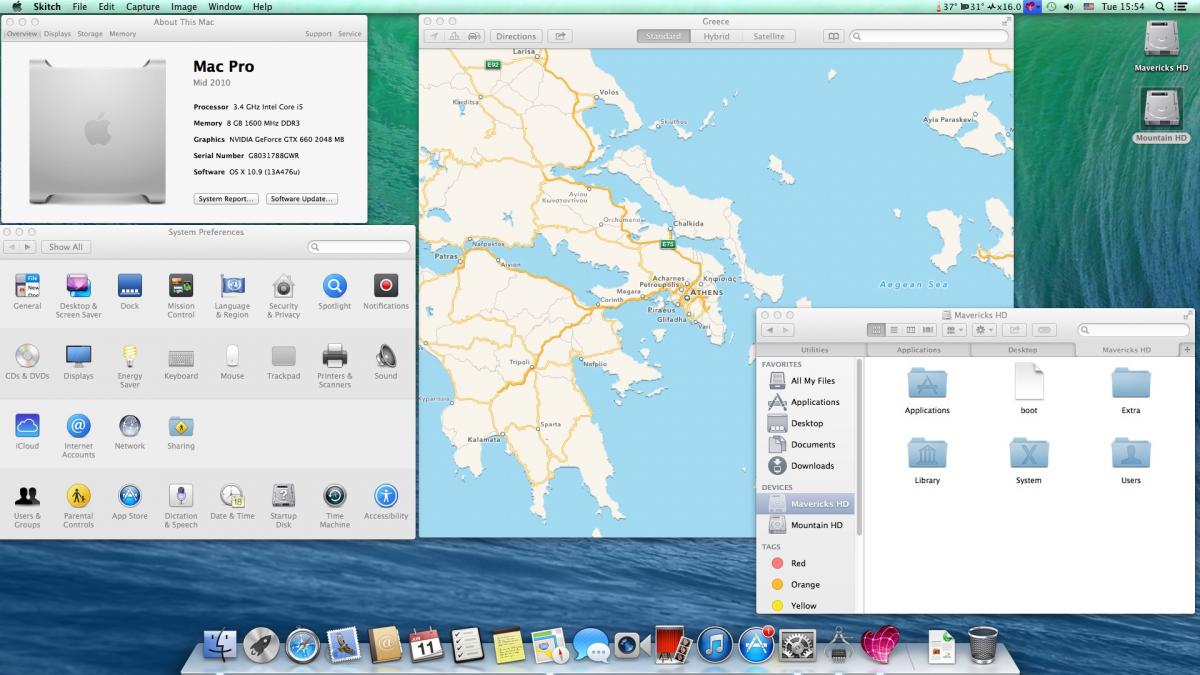Viewport: 1200px width, 675px height.
Task: Open Language & Region preferences
Action: coord(232,295)
